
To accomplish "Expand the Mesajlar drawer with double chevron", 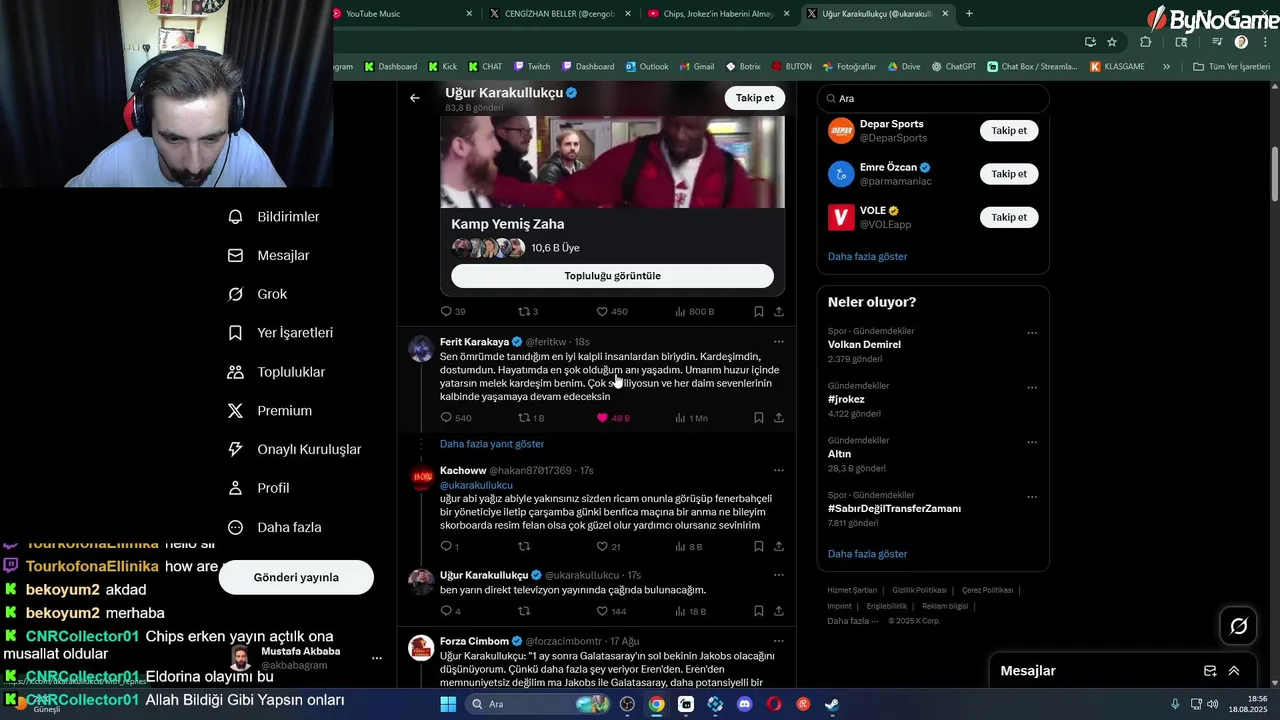I will tap(1234, 671).
